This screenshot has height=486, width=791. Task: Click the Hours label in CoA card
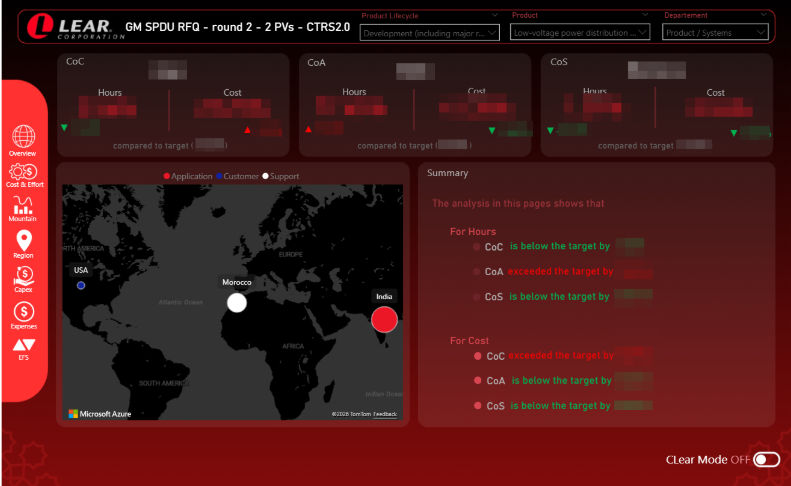point(354,92)
